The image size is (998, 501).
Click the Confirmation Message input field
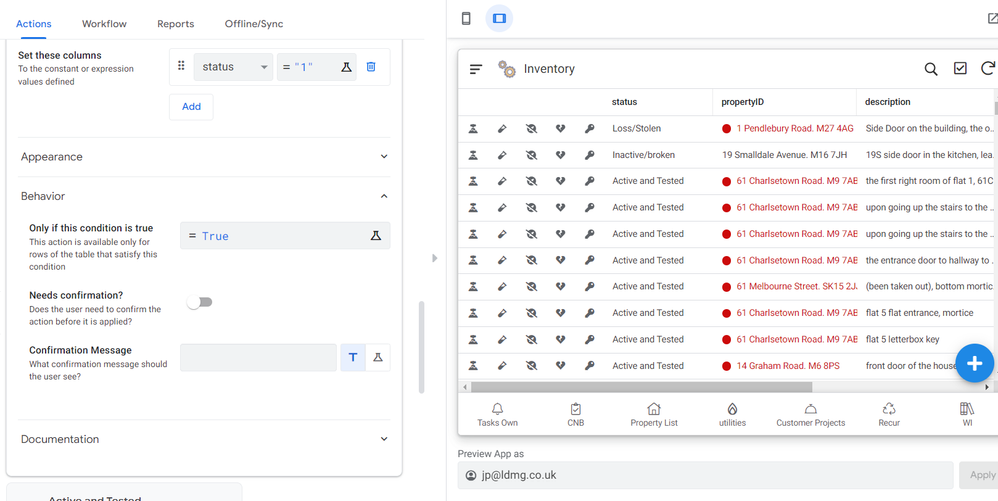(x=258, y=358)
